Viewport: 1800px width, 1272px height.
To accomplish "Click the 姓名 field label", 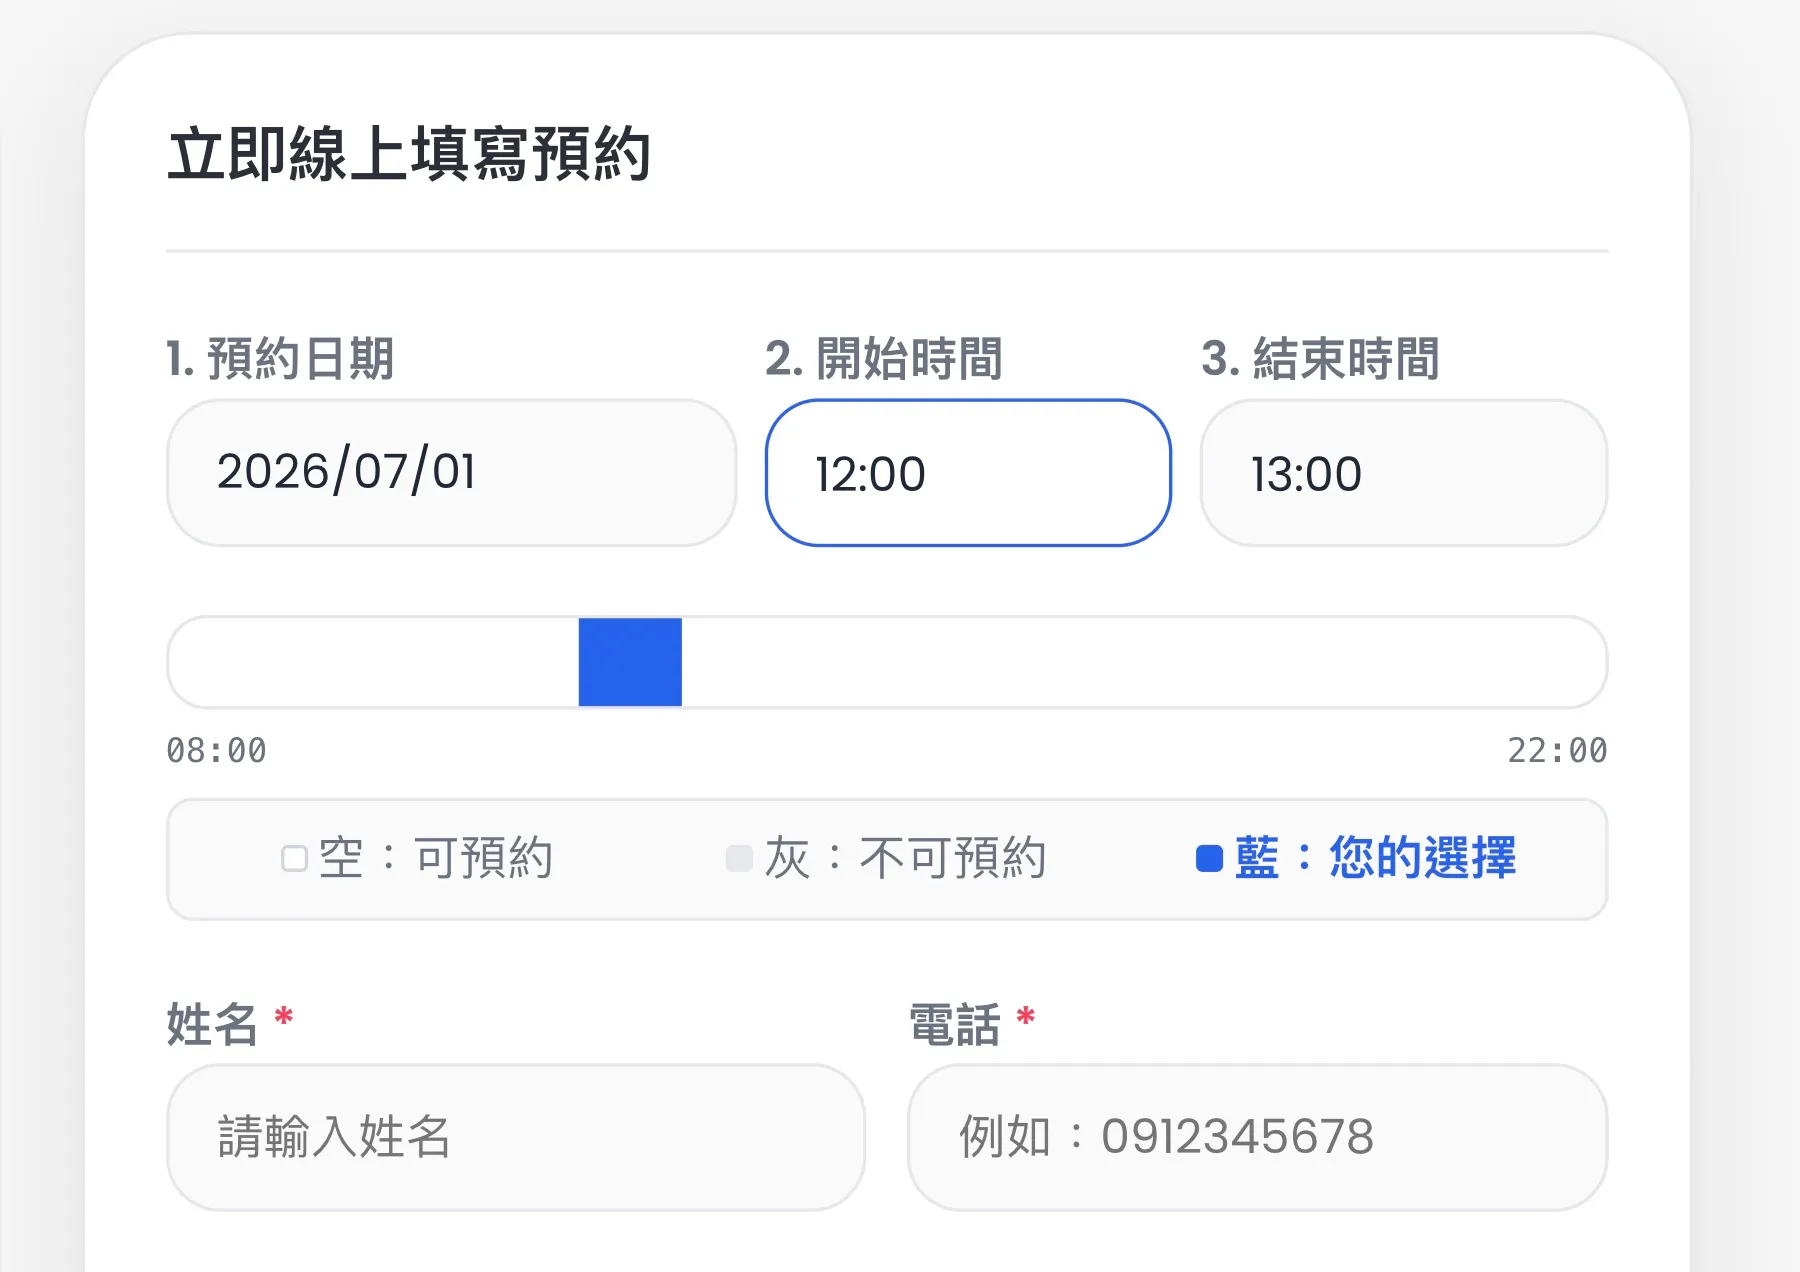I will [212, 1024].
